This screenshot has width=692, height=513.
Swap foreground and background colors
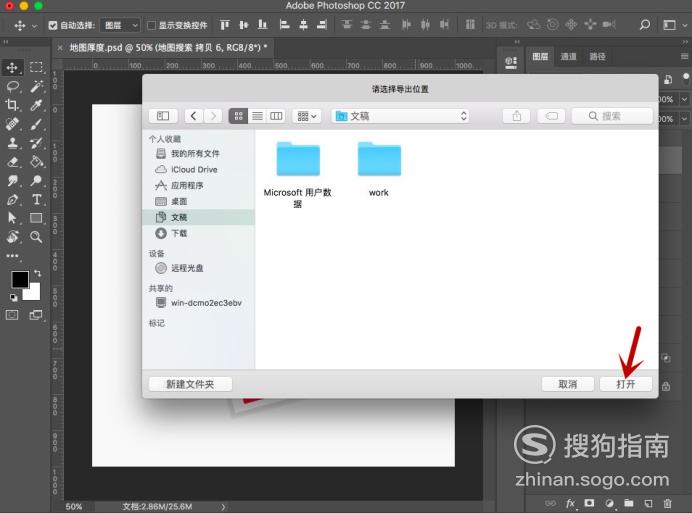(x=38, y=273)
